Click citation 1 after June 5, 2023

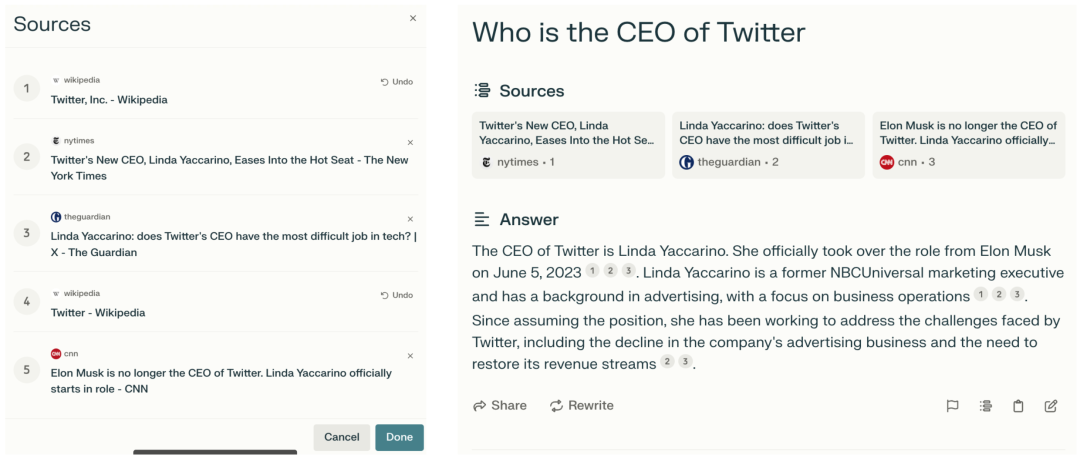pos(592,271)
